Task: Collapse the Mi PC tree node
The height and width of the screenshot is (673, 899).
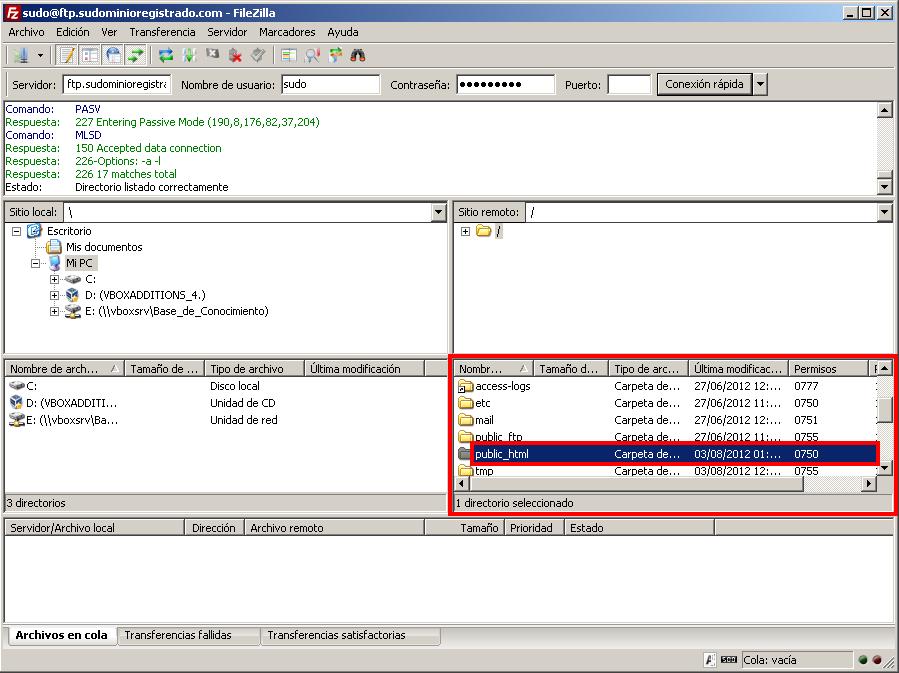Action: click(36, 264)
